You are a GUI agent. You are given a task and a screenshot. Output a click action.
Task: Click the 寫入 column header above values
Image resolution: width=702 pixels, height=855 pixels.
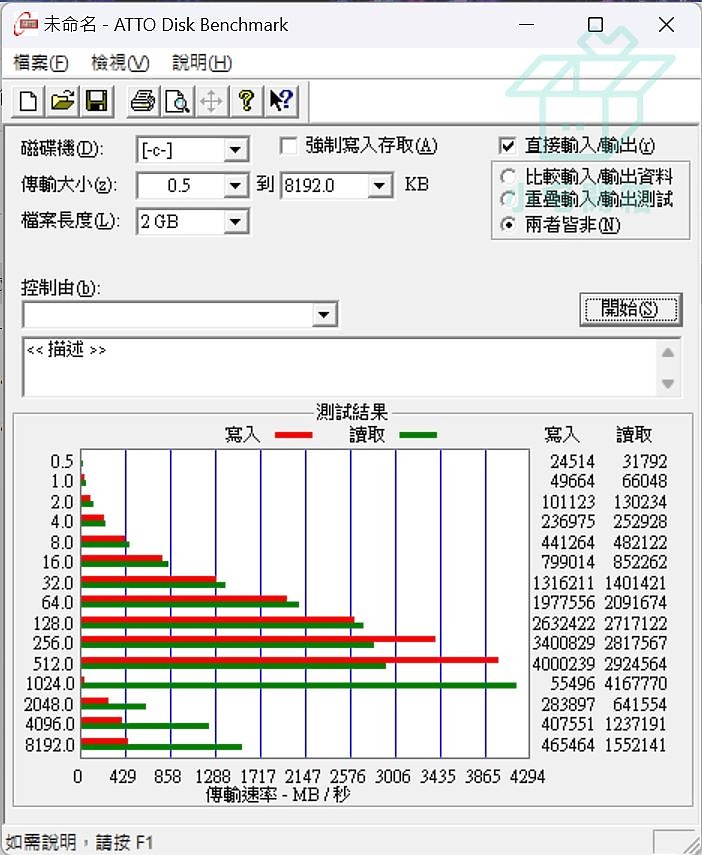click(x=562, y=435)
